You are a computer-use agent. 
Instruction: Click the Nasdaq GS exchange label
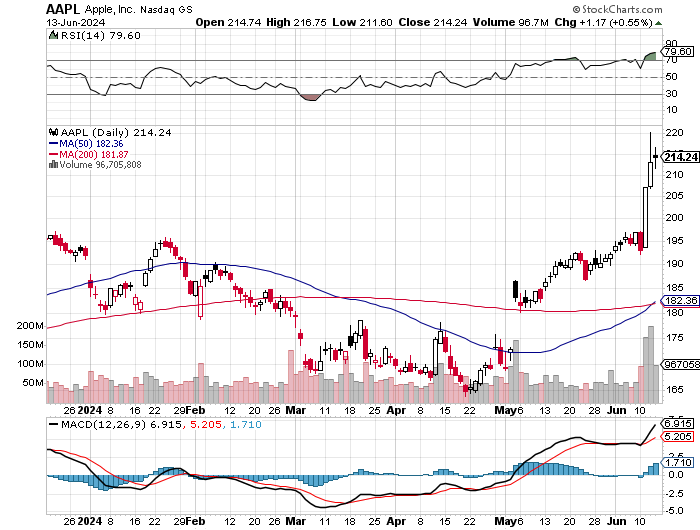pos(166,9)
